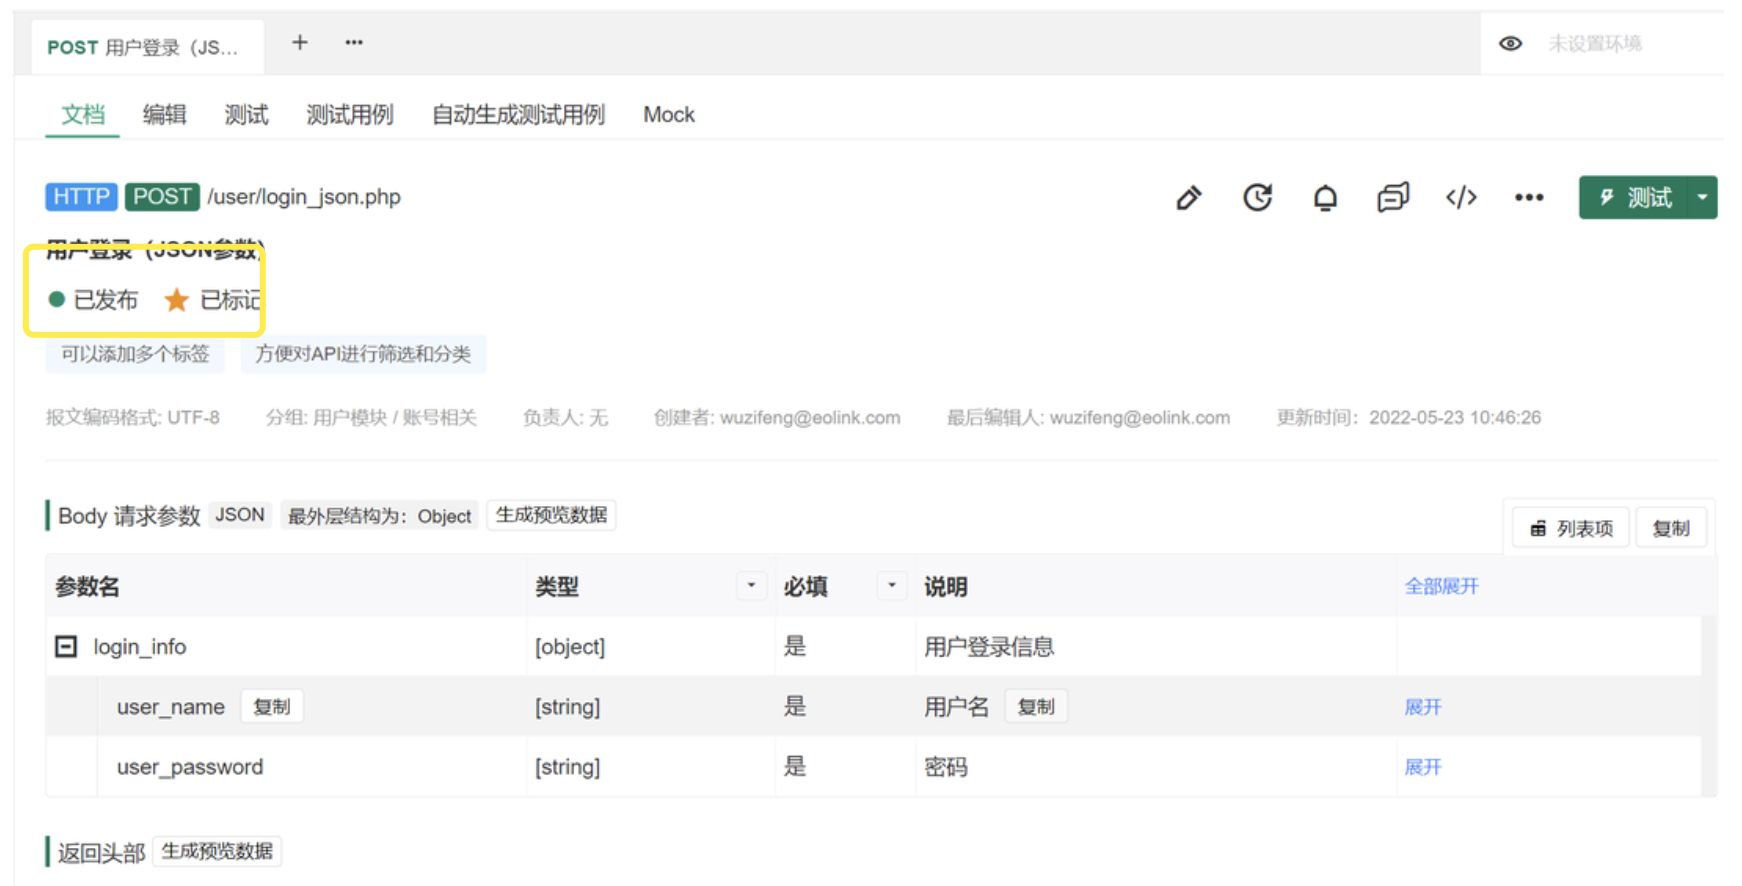1742x886 pixels.
Task: Switch to the Mock tab
Action: 669,115
